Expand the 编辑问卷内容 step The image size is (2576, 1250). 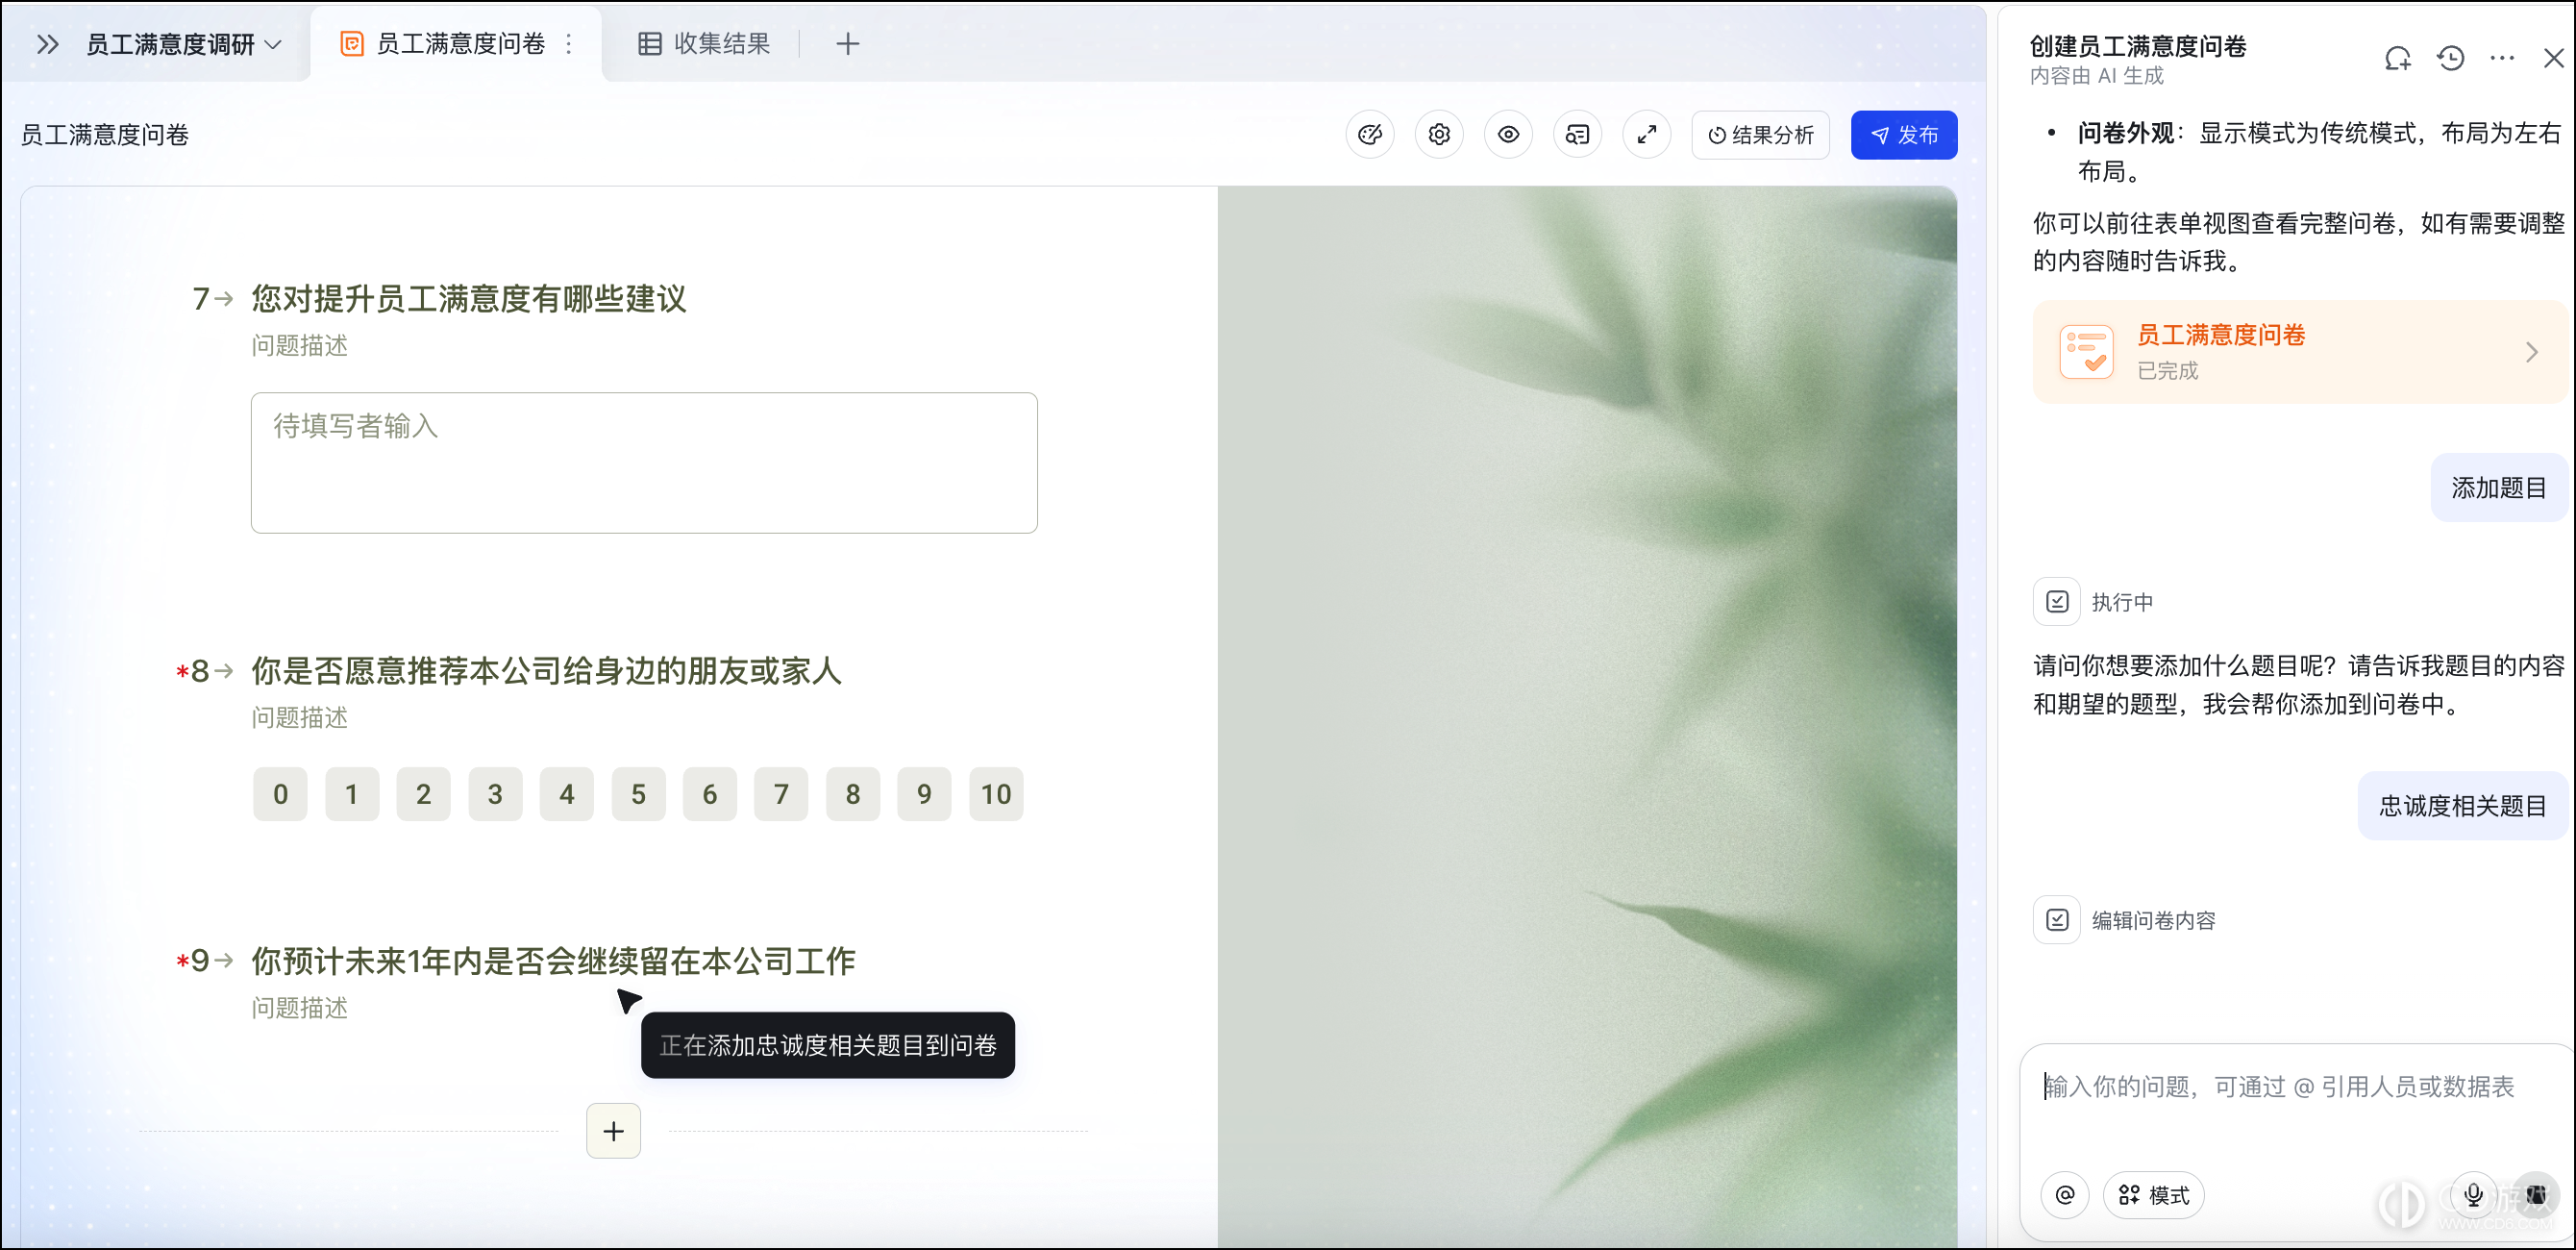(2125, 920)
